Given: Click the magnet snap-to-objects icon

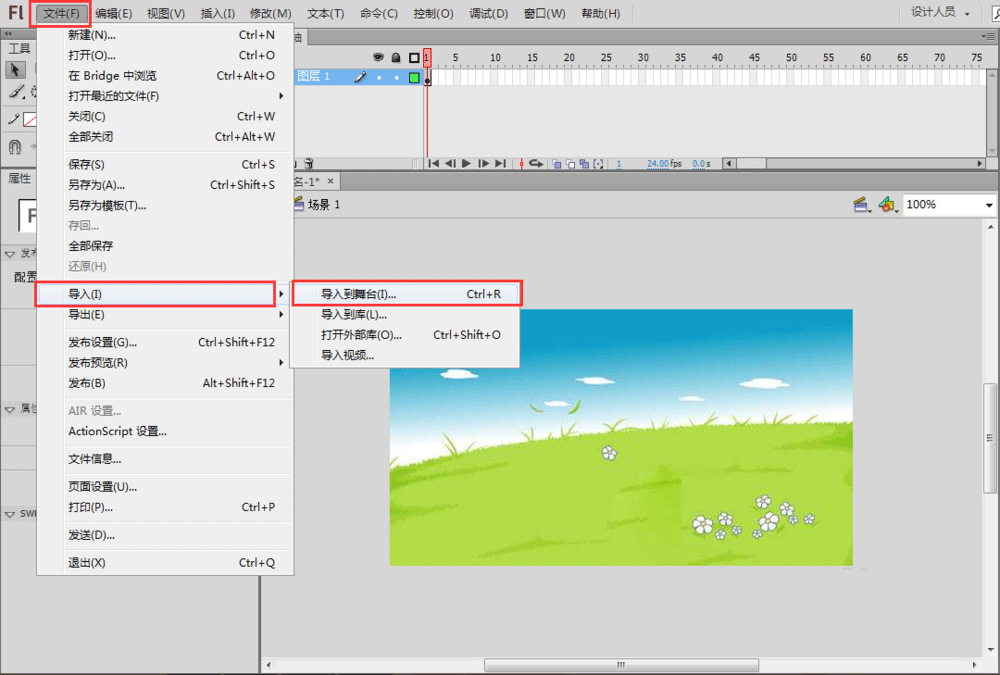Looking at the screenshot, I should point(15,147).
